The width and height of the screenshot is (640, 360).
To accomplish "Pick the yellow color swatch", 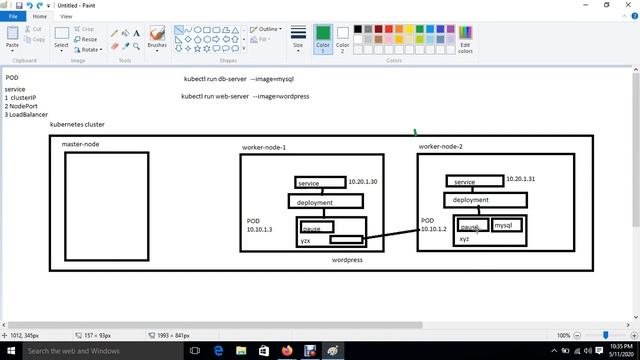I will (409, 29).
